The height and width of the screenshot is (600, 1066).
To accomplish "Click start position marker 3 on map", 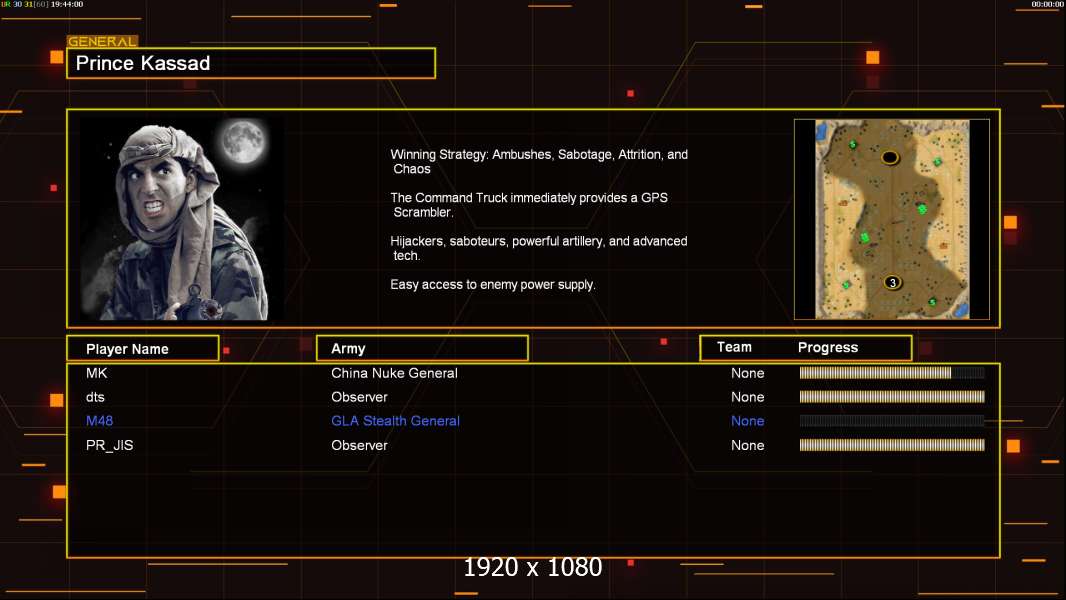I will [x=893, y=283].
